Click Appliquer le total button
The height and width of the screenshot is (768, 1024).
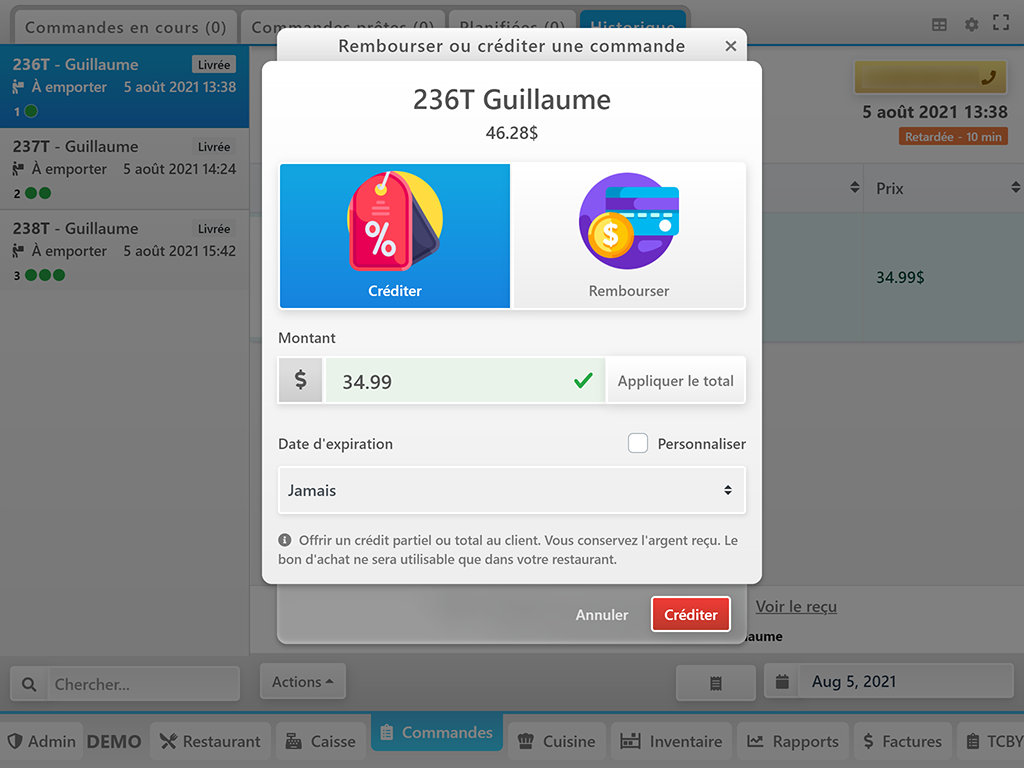click(675, 381)
